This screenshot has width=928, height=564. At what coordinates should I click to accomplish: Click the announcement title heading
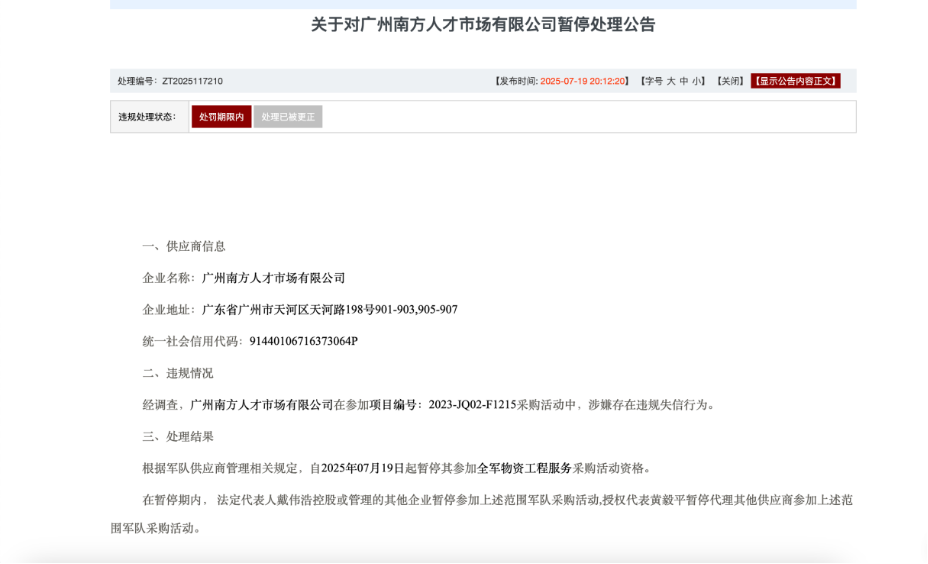click(483, 25)
